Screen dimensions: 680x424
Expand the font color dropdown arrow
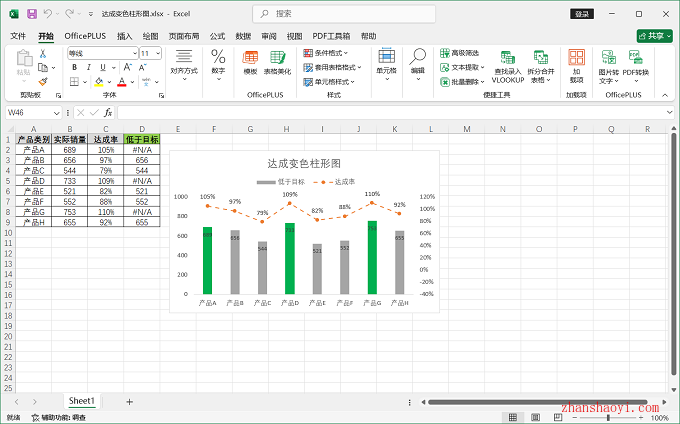[132, 82]
